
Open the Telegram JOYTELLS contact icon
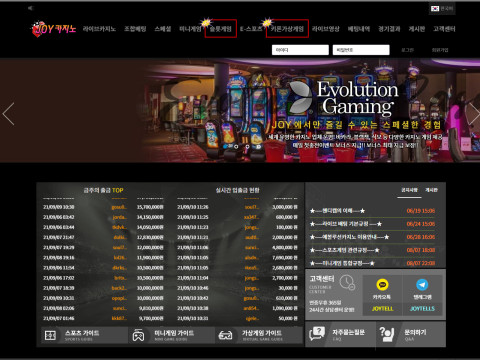[x=422, y=285]
